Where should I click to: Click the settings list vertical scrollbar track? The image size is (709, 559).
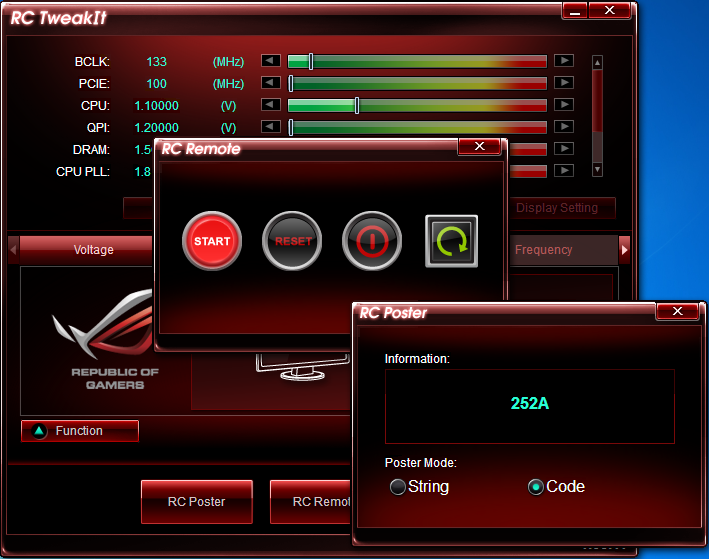597,116
